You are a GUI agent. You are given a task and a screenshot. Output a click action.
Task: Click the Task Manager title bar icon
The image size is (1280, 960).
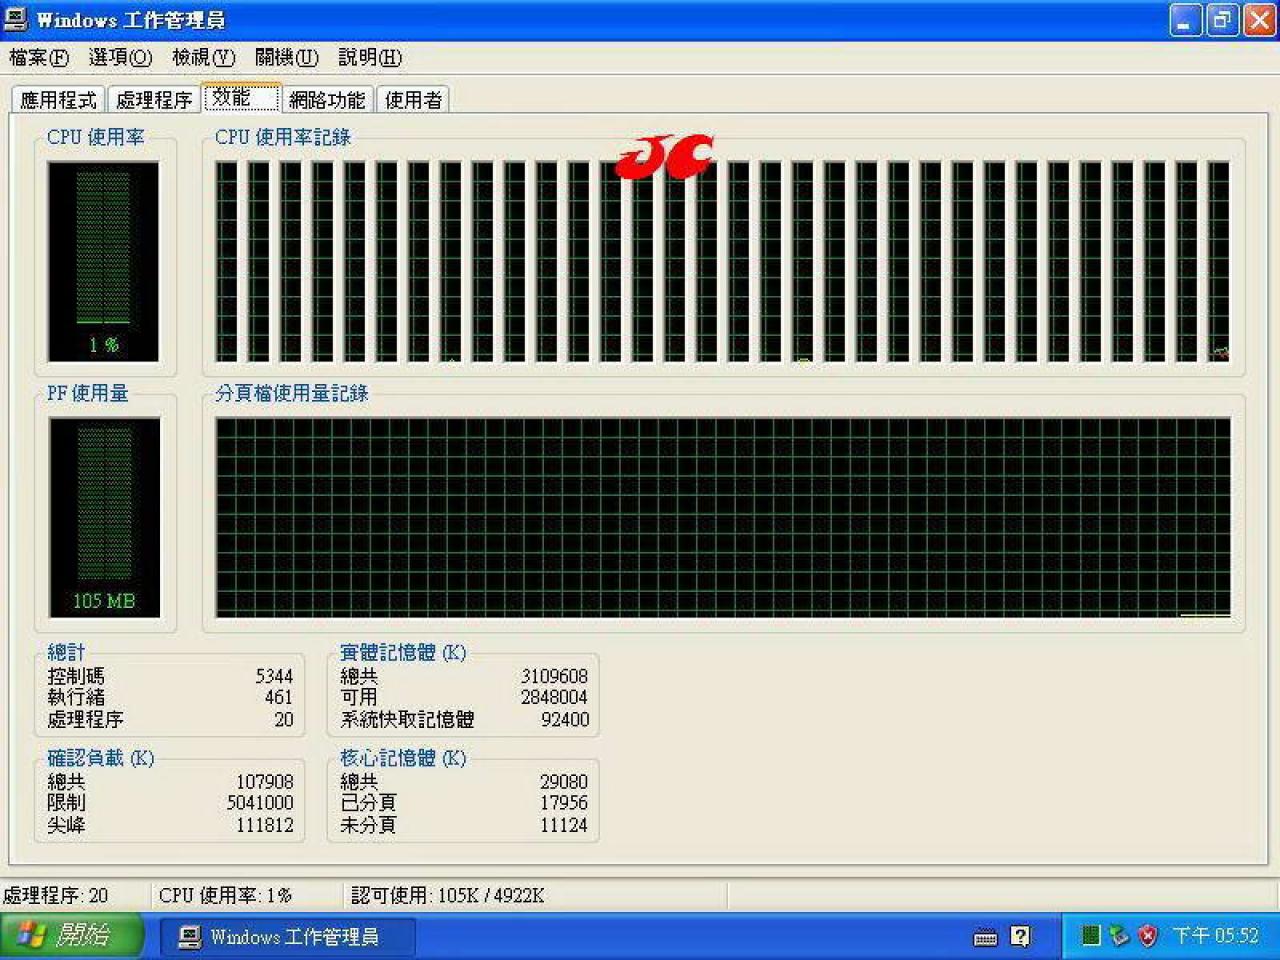[x=15, y=19]
